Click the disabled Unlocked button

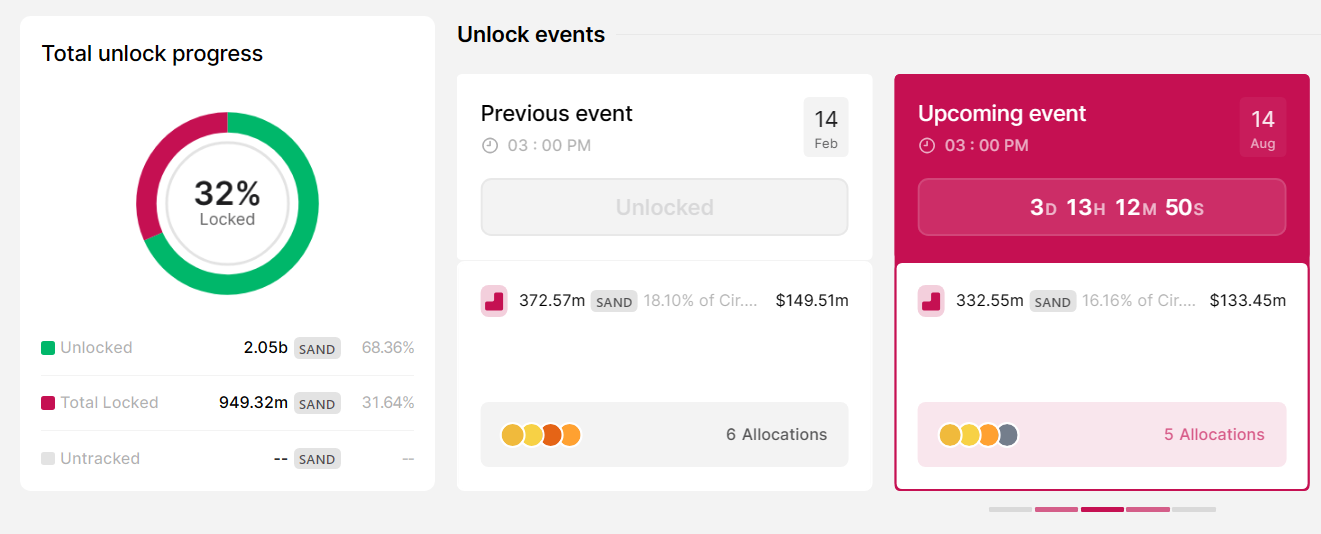click(664, 207)
